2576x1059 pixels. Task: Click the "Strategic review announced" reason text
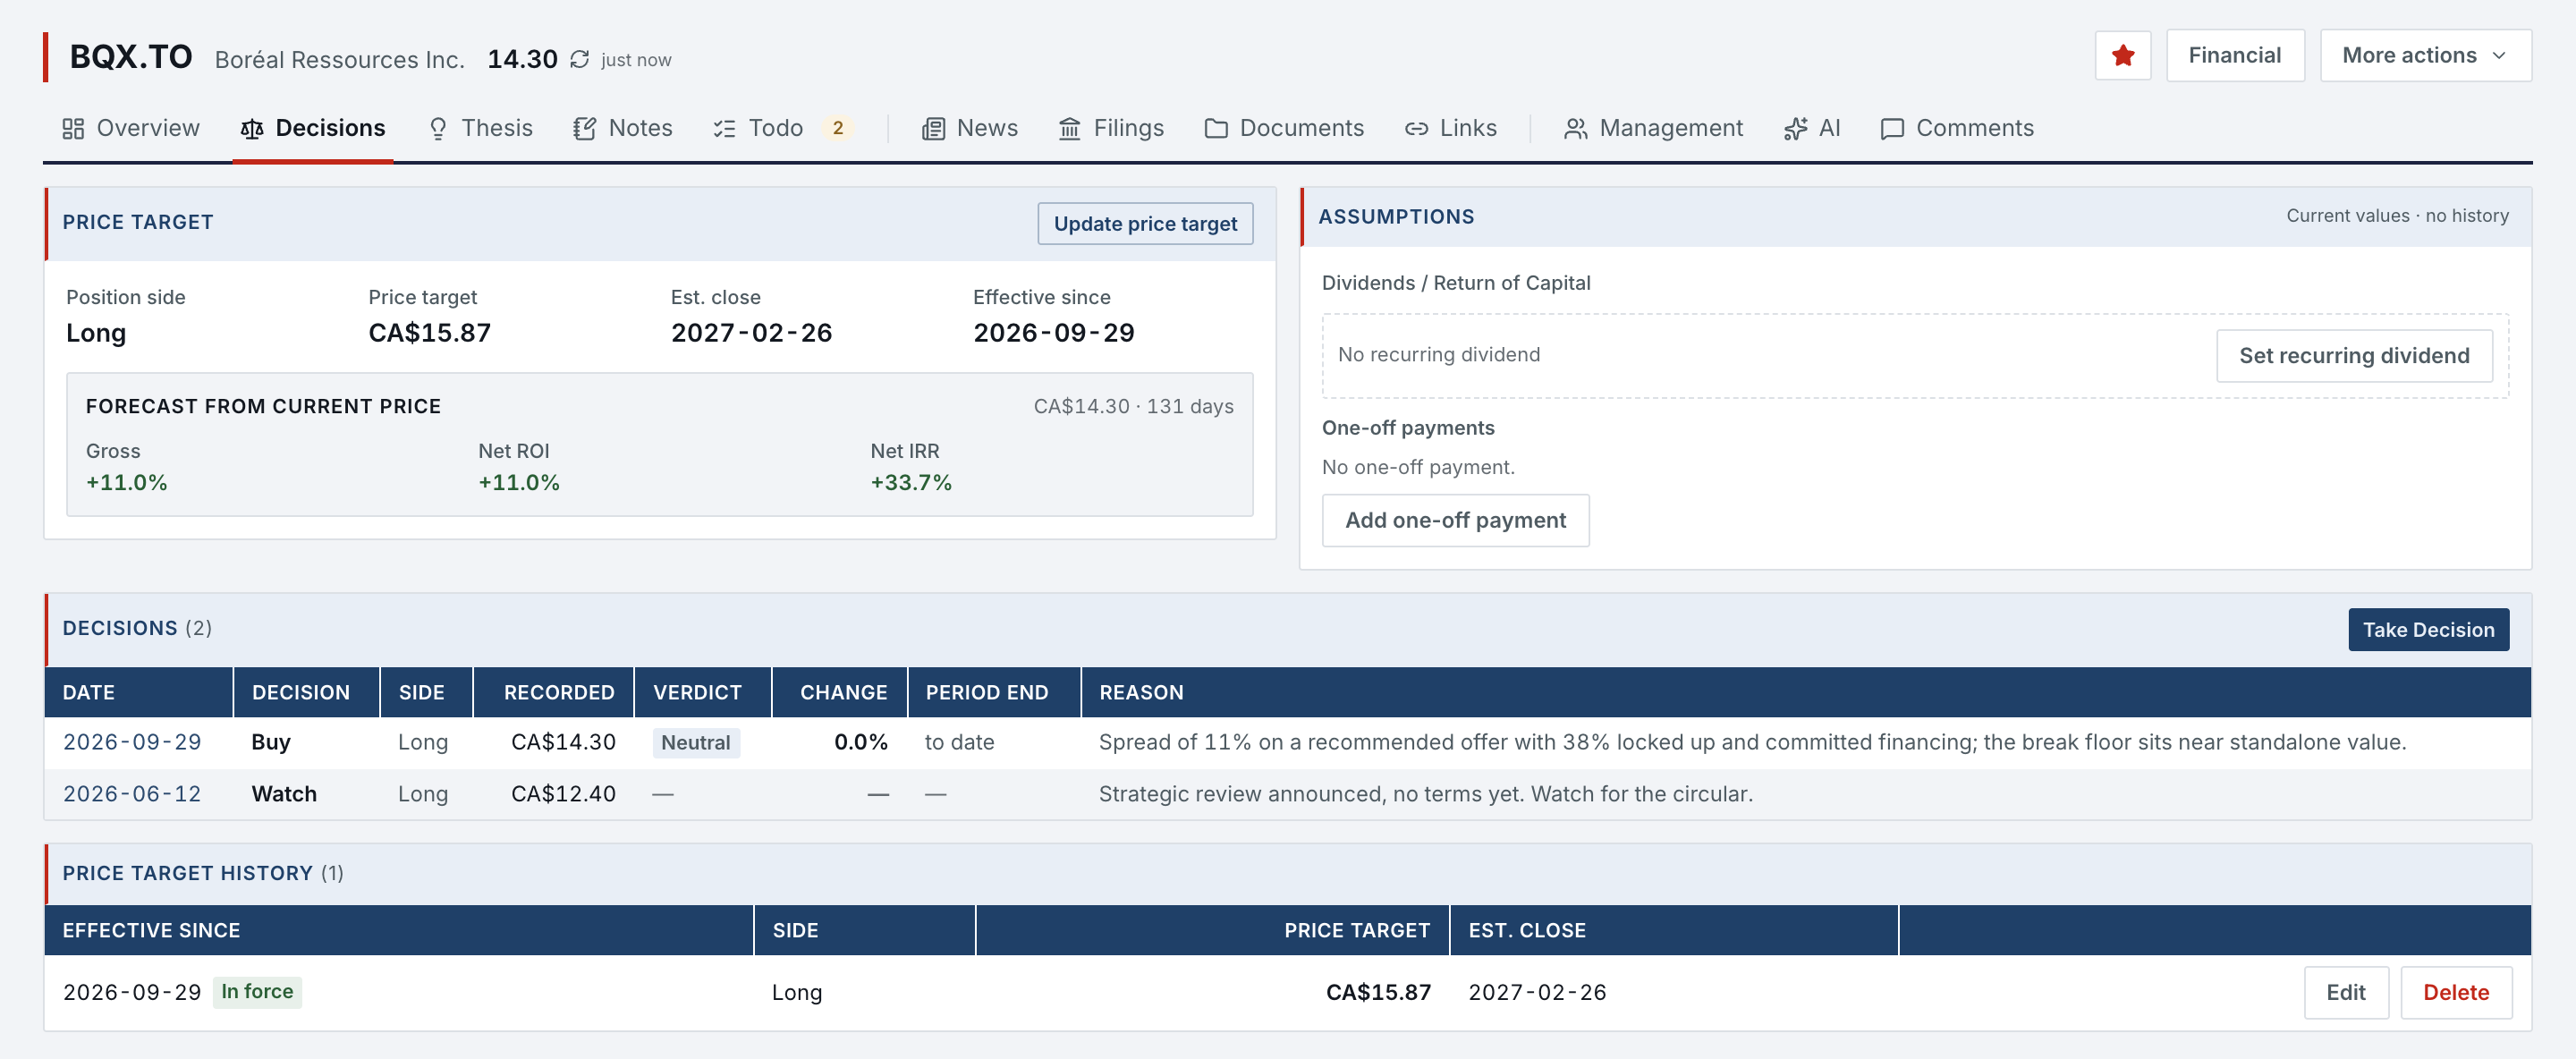[x=1425, y=795]
